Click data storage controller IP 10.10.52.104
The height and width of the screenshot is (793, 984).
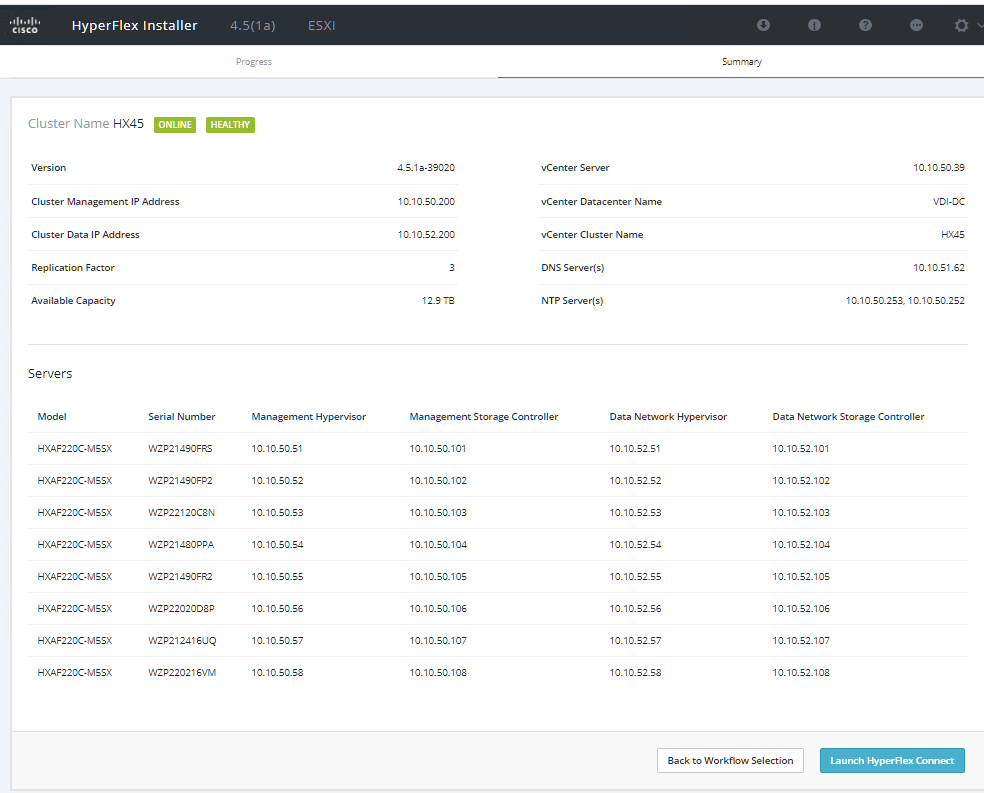point(801,545)
